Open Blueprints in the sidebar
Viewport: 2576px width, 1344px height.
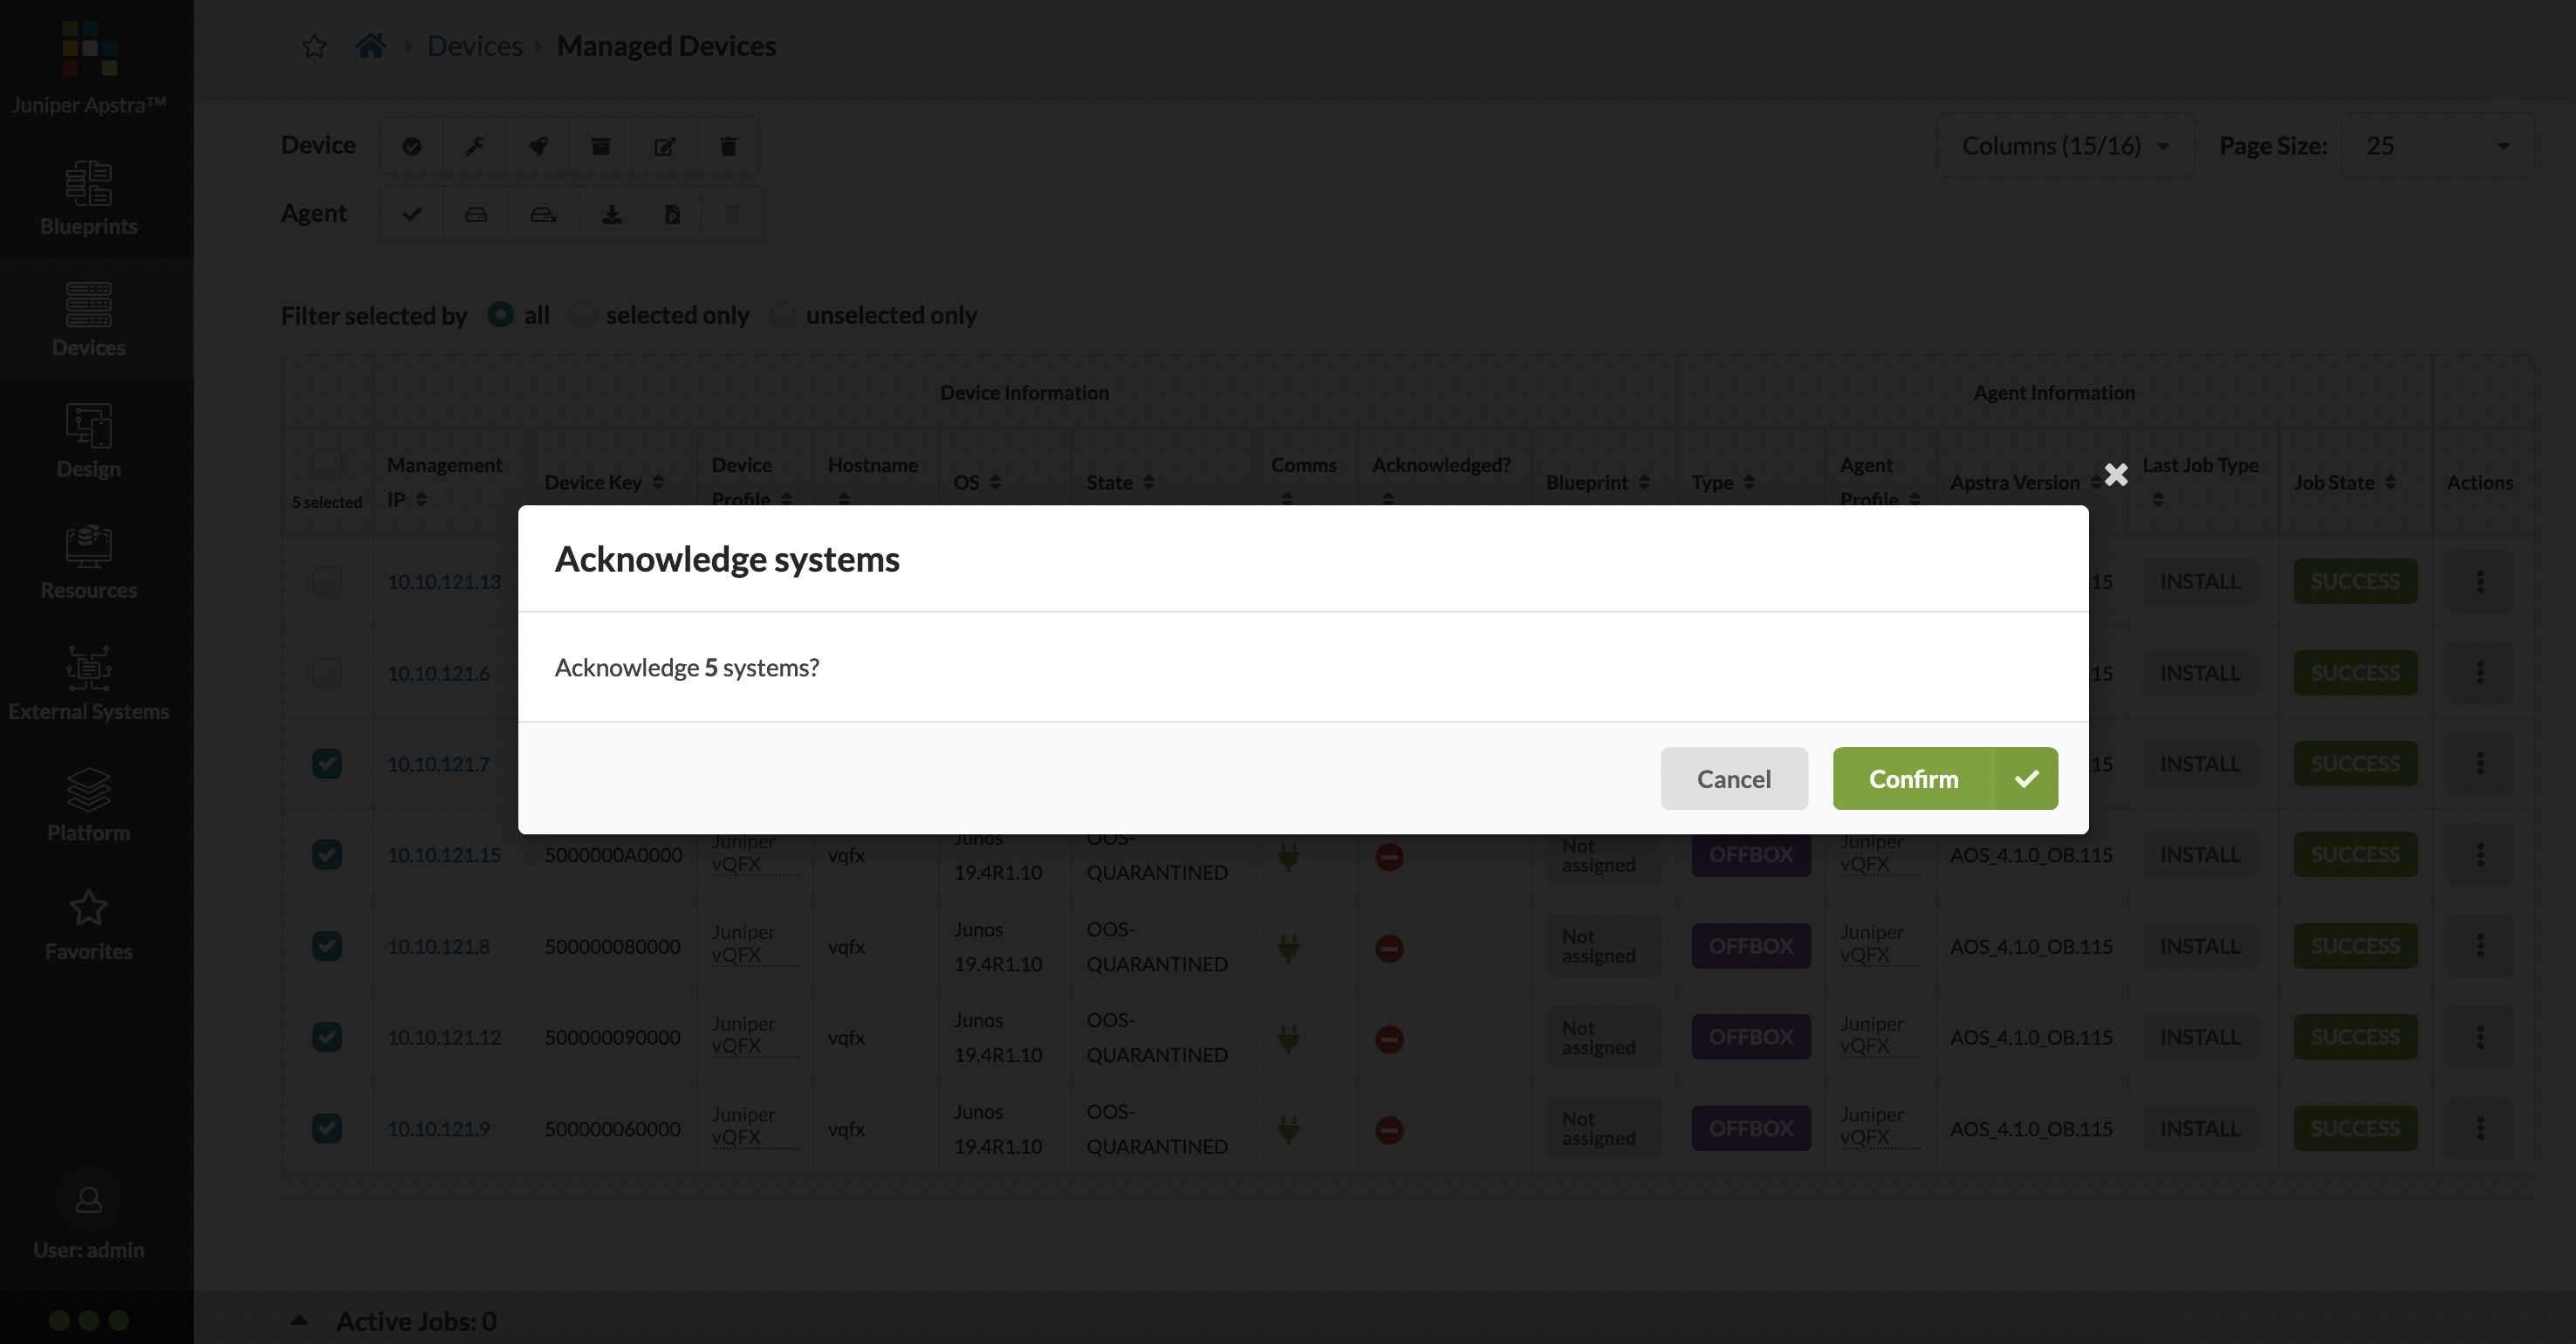(x=89, y=198)
